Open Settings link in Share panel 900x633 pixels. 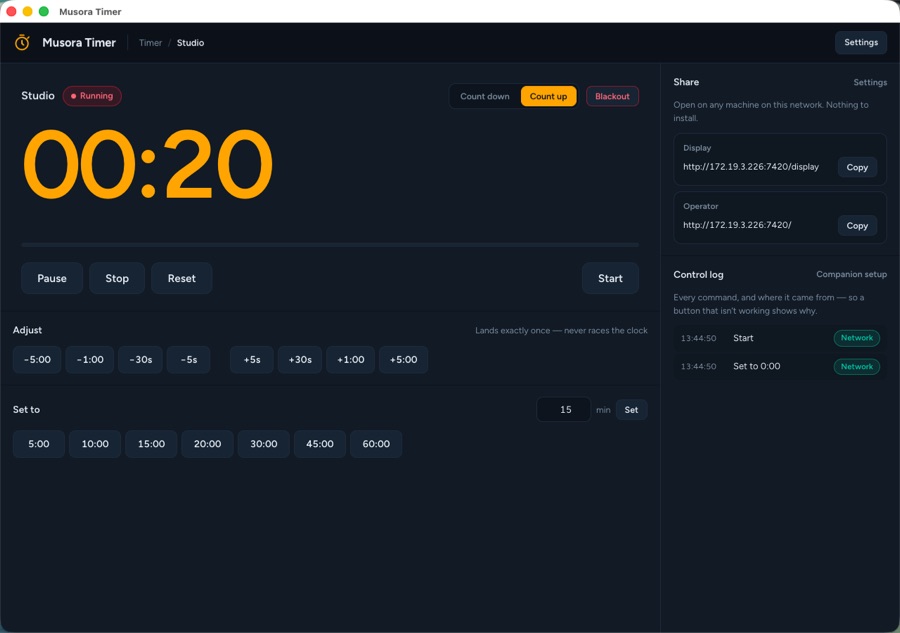click(x=870, y=83)
